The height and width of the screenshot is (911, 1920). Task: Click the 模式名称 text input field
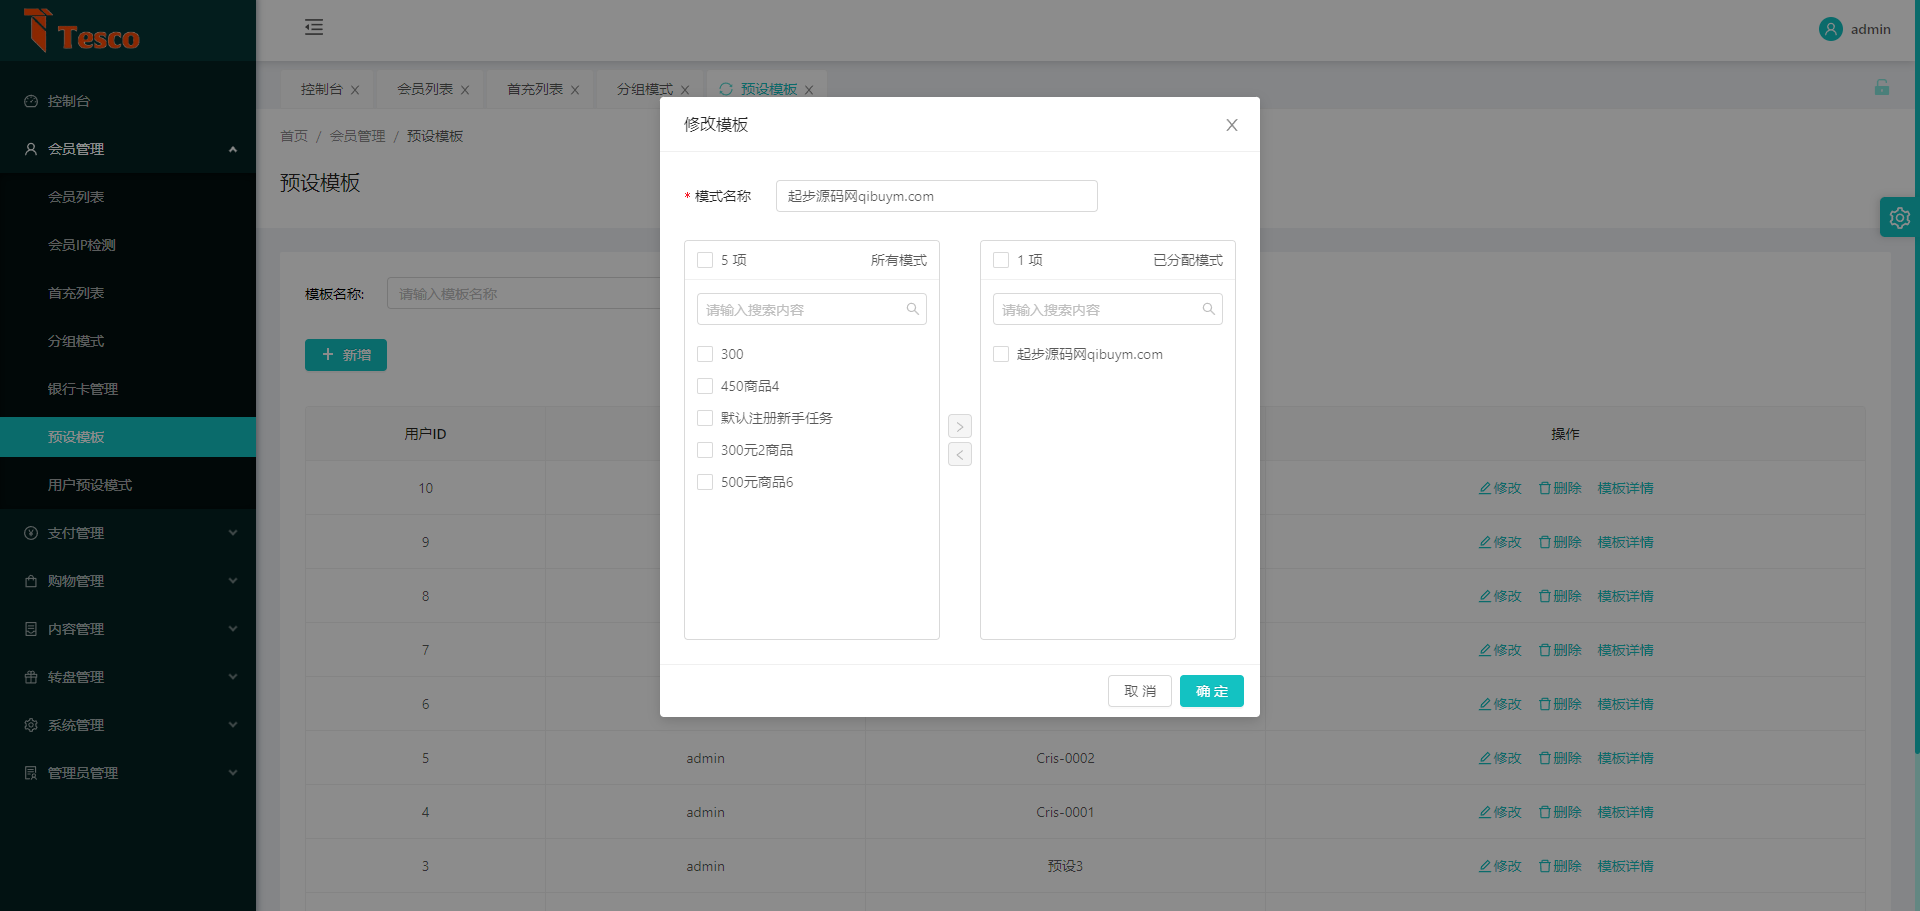pyautogui.click(x=936, y=196)
